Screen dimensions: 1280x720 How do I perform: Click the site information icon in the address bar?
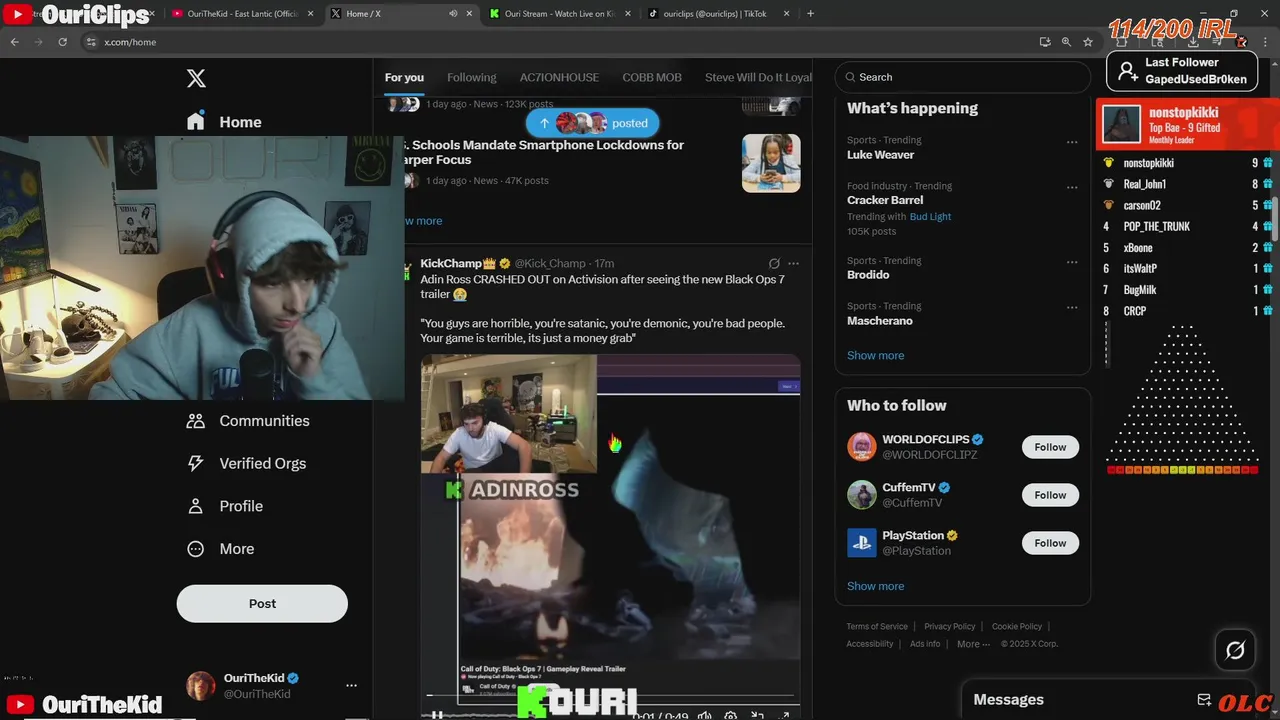tap(91, 42)
